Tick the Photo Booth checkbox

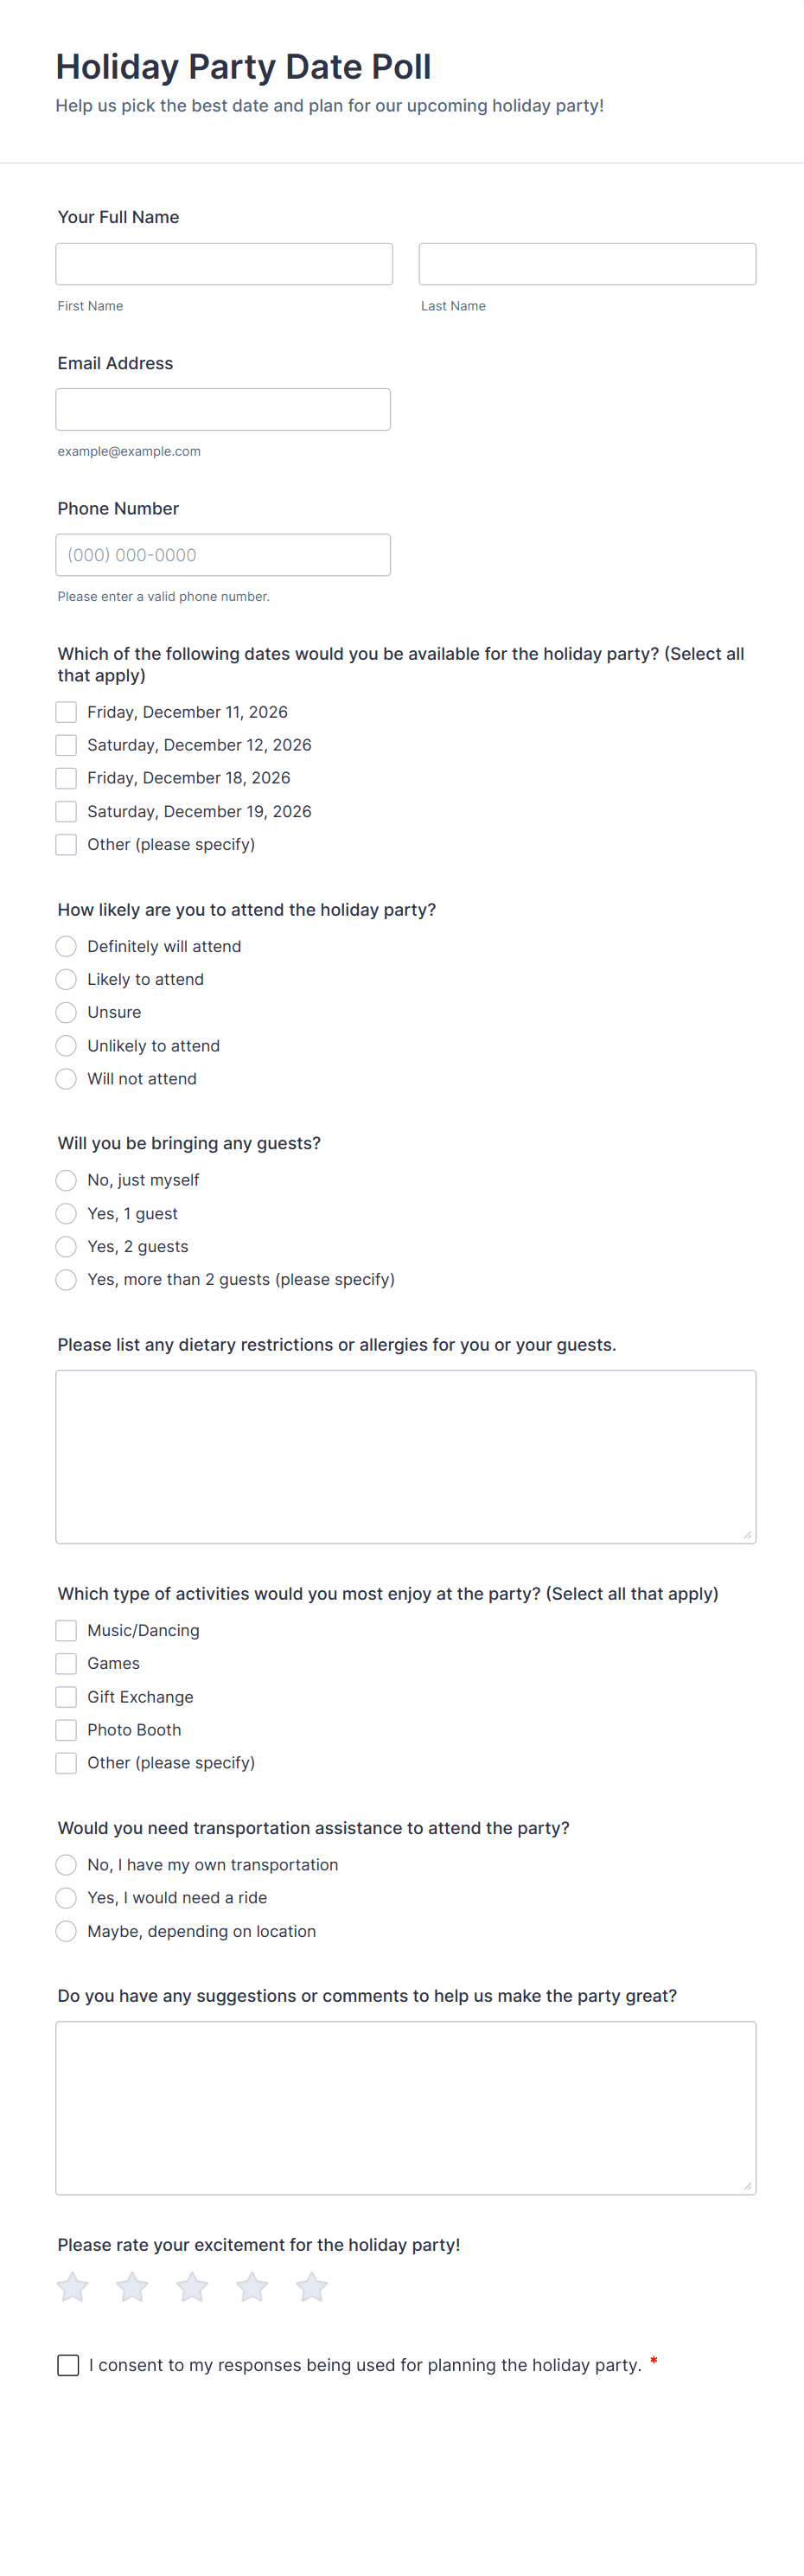click(x=66, y=1729)
